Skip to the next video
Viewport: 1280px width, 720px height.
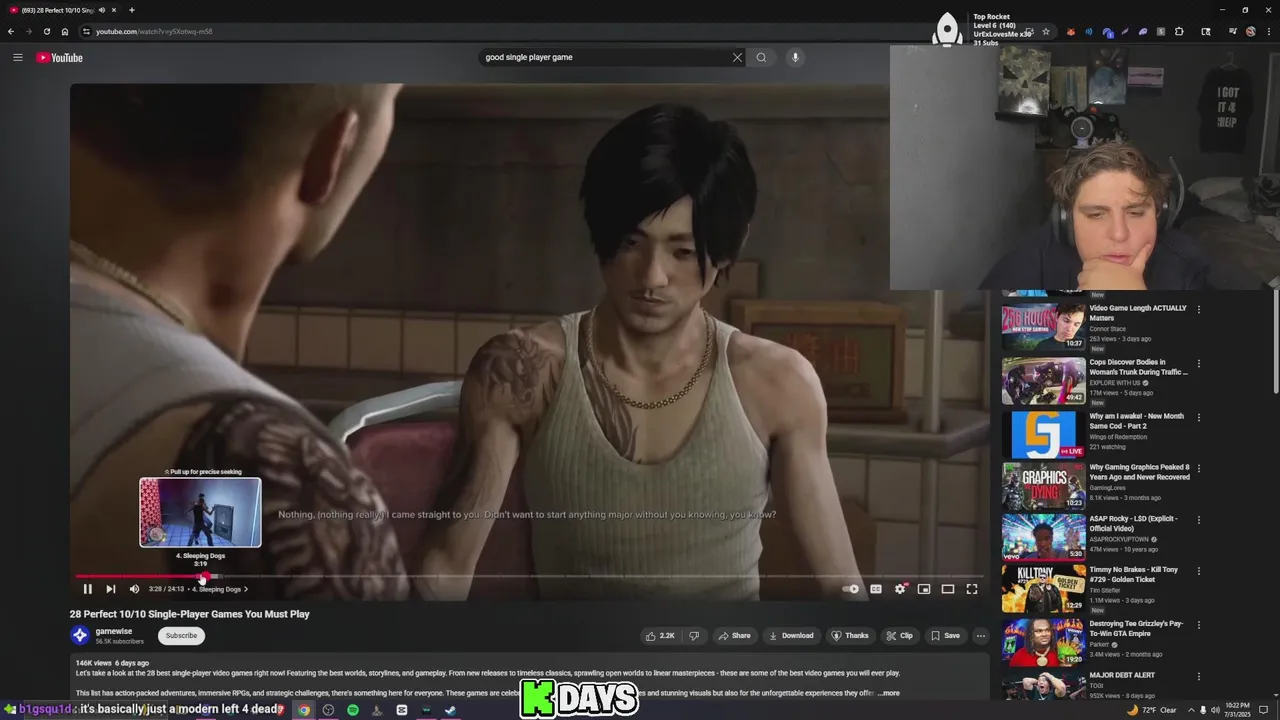(110, 589)
